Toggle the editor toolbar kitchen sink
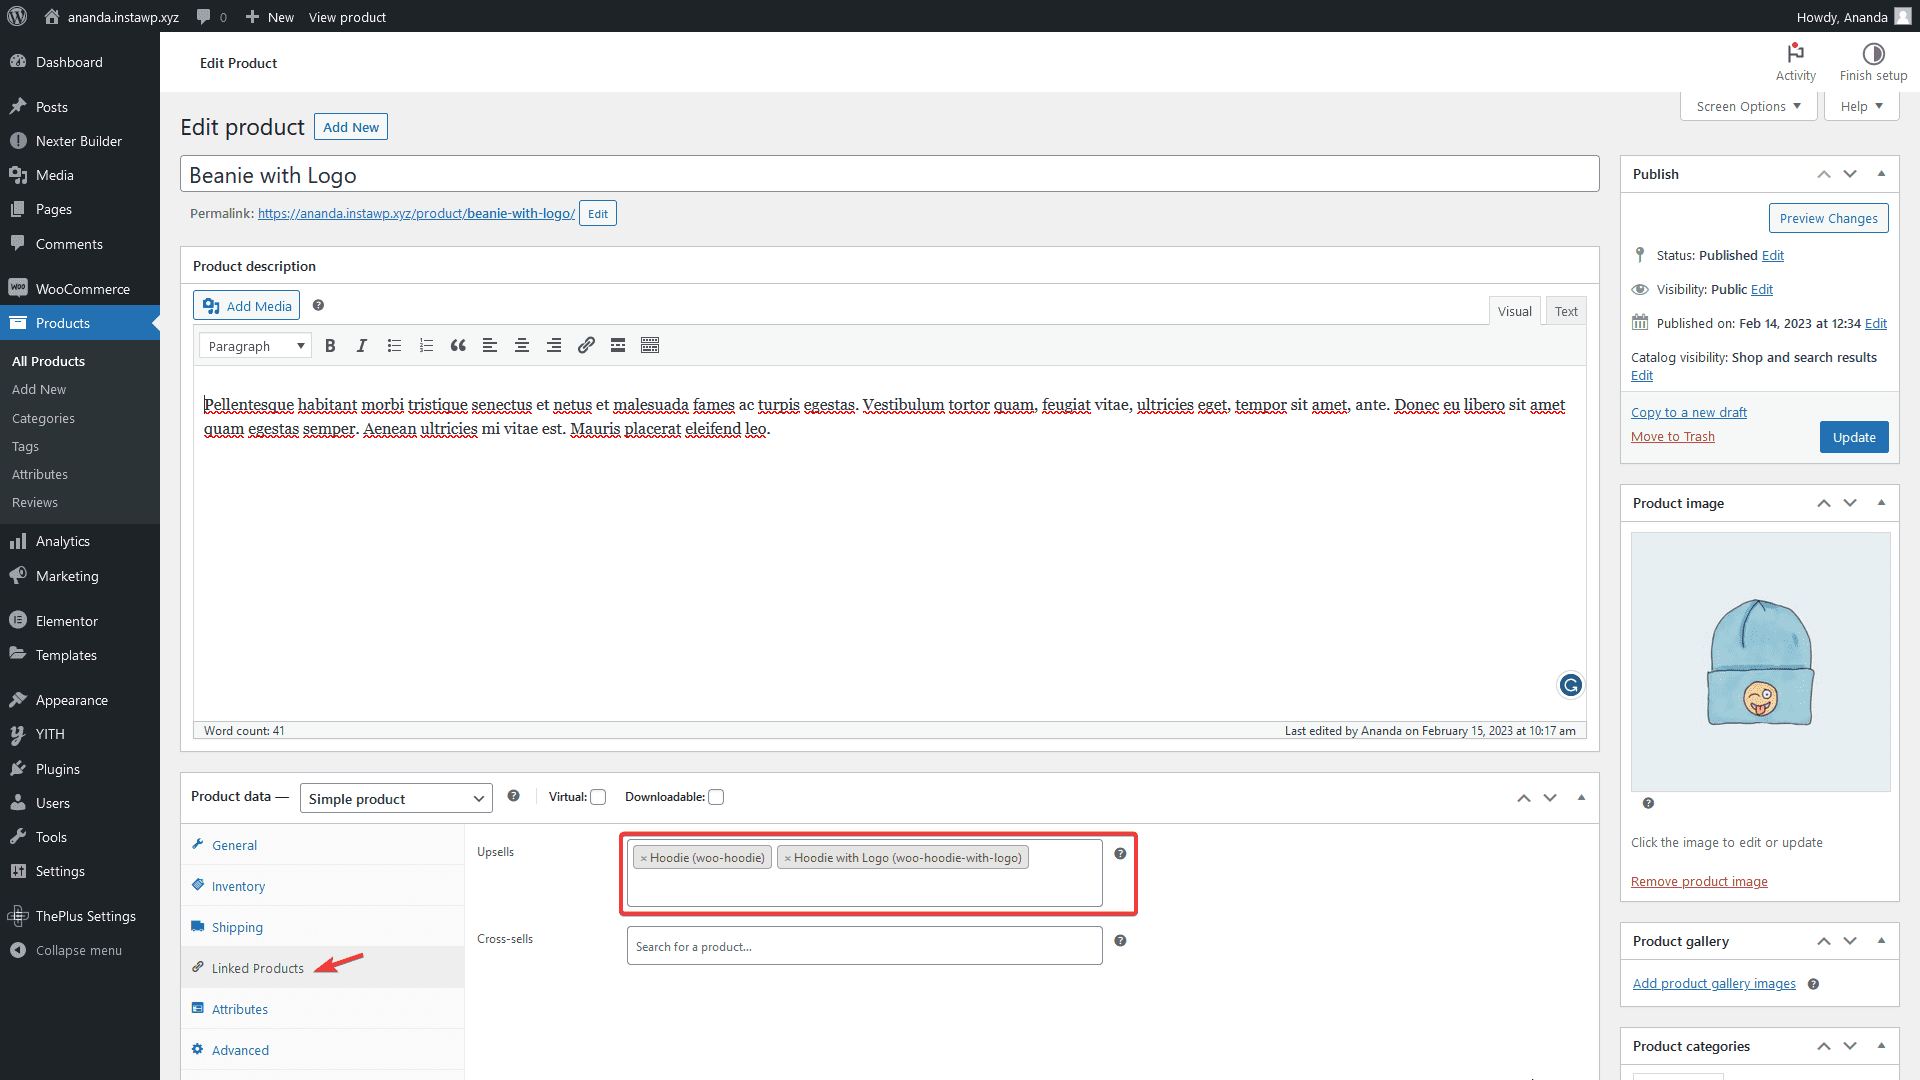Viewport: 1920px width, 1080px height. 650,345
